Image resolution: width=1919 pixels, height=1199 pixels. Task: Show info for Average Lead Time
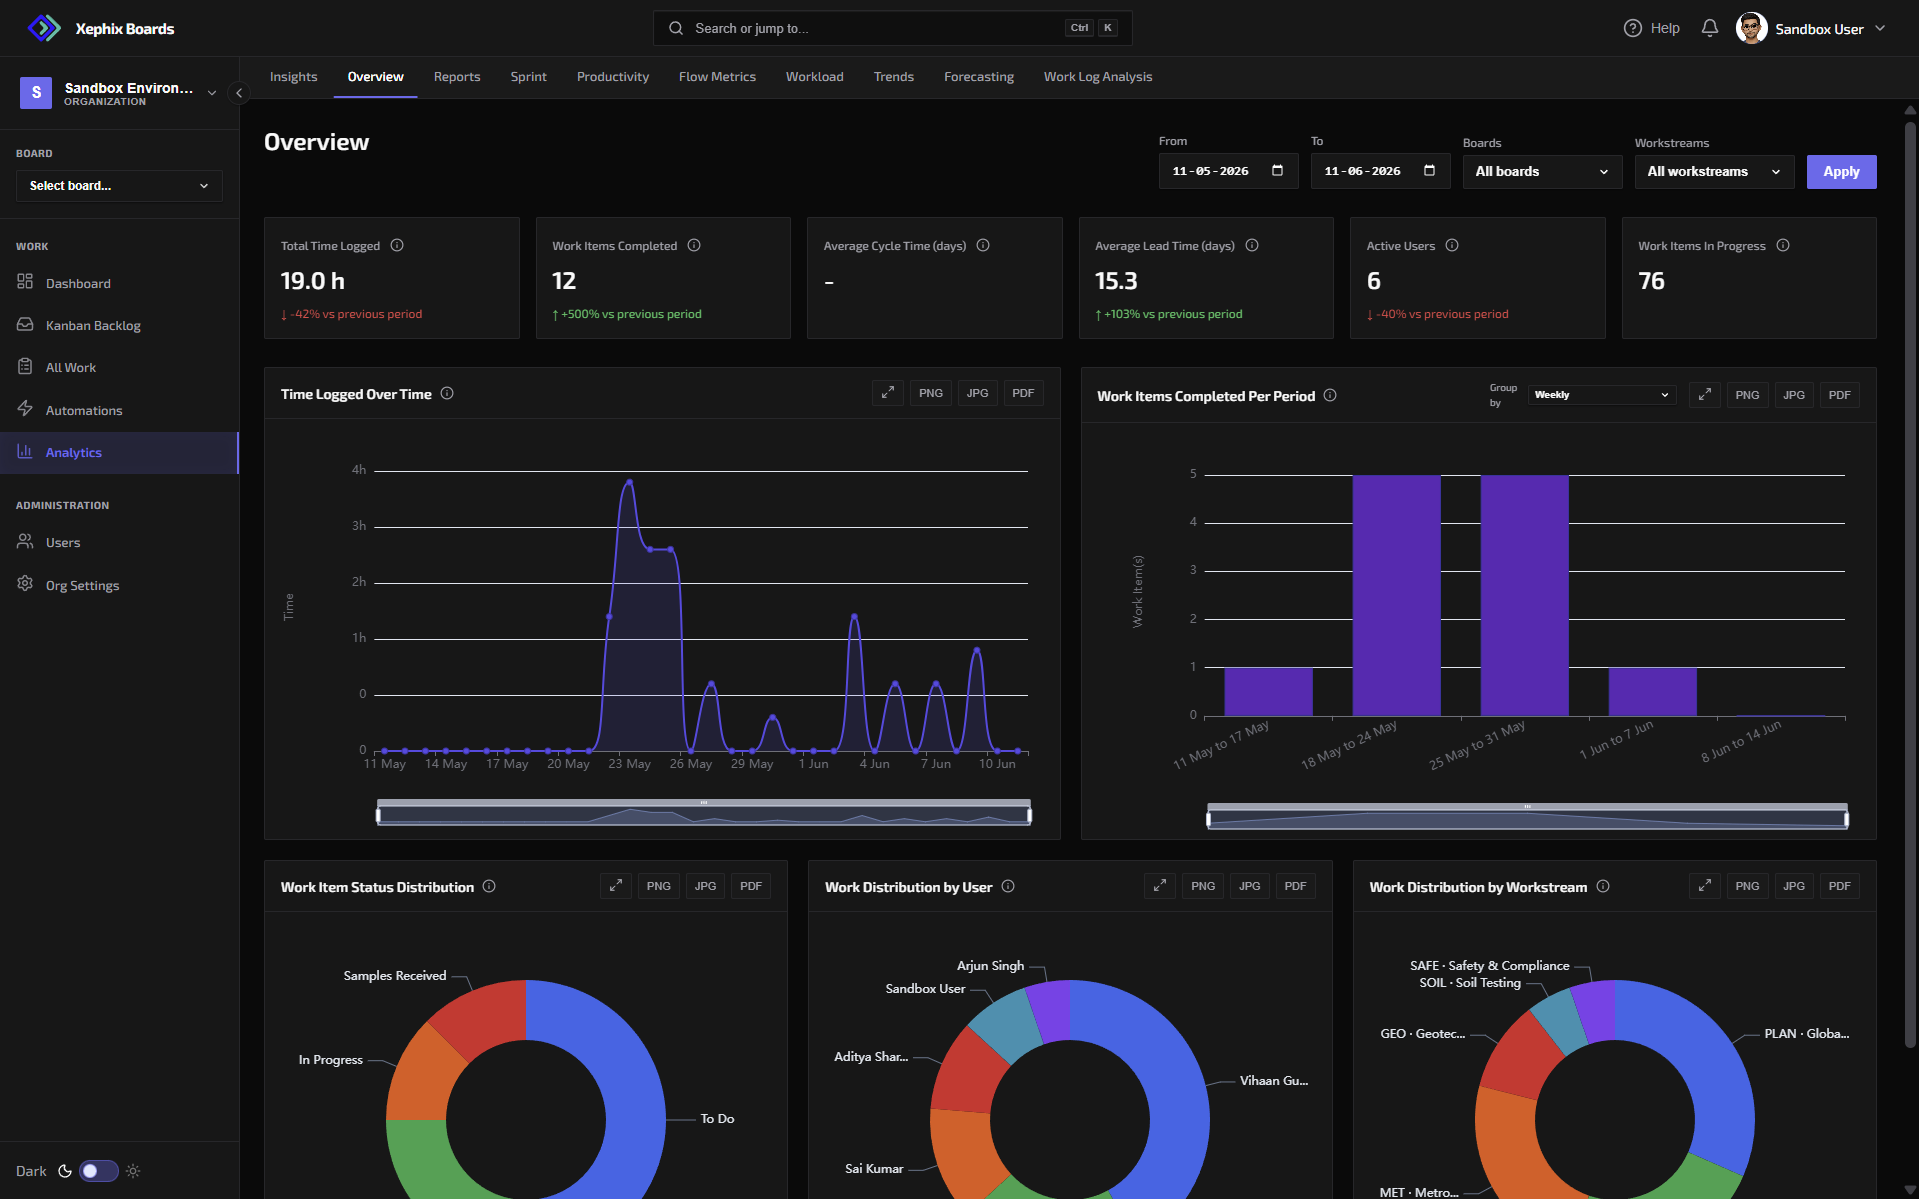(x=1252, y=245)
